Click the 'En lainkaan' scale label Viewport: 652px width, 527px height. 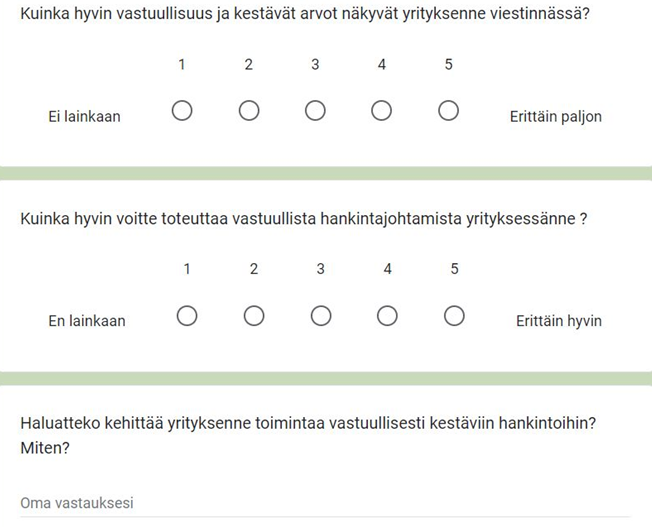pos(87,321)
